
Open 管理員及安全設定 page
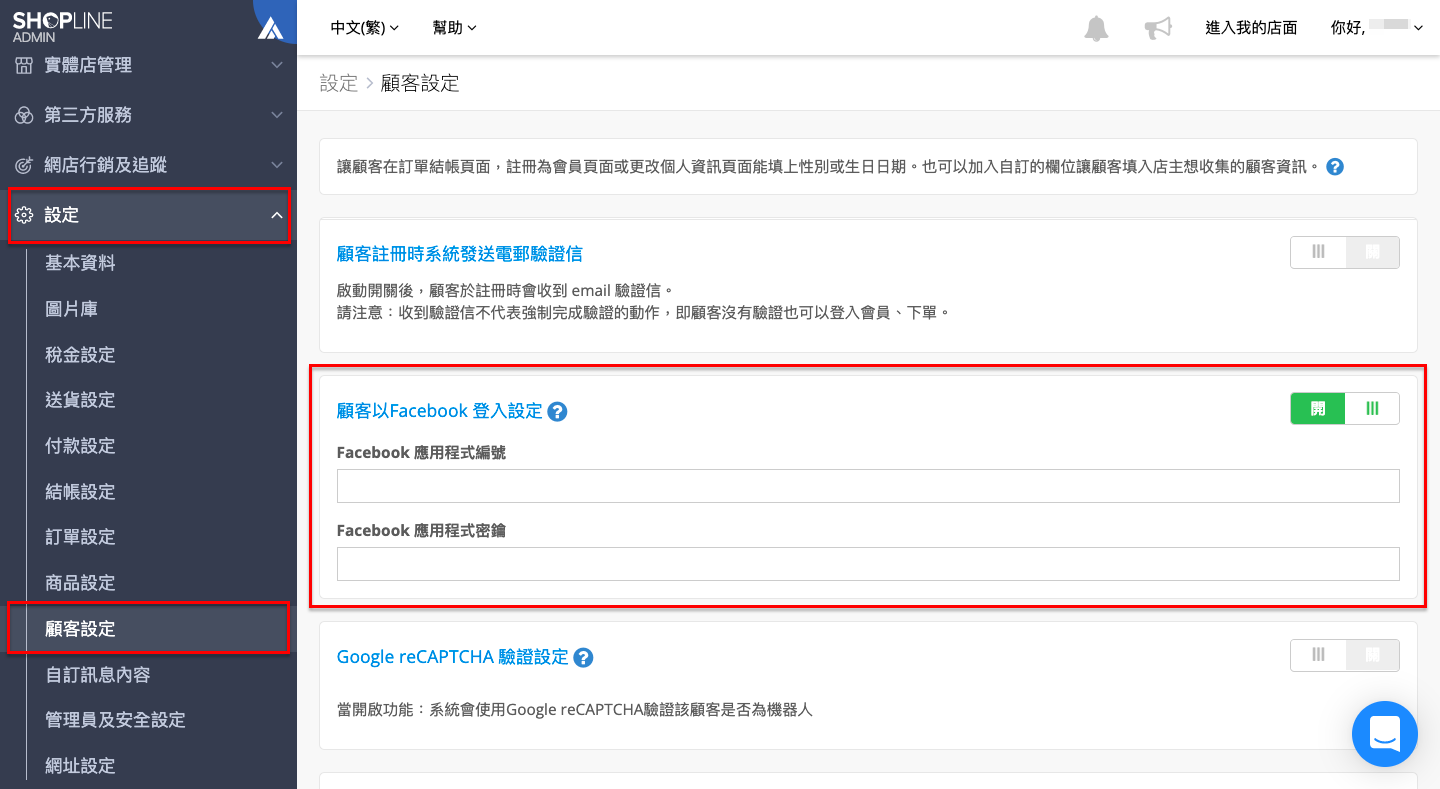coord(115,720)
